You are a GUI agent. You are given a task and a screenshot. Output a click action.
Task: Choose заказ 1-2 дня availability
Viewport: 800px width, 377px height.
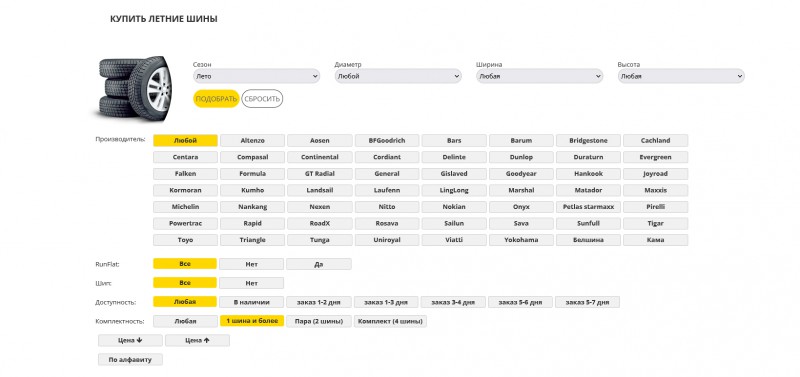(319, 302)
